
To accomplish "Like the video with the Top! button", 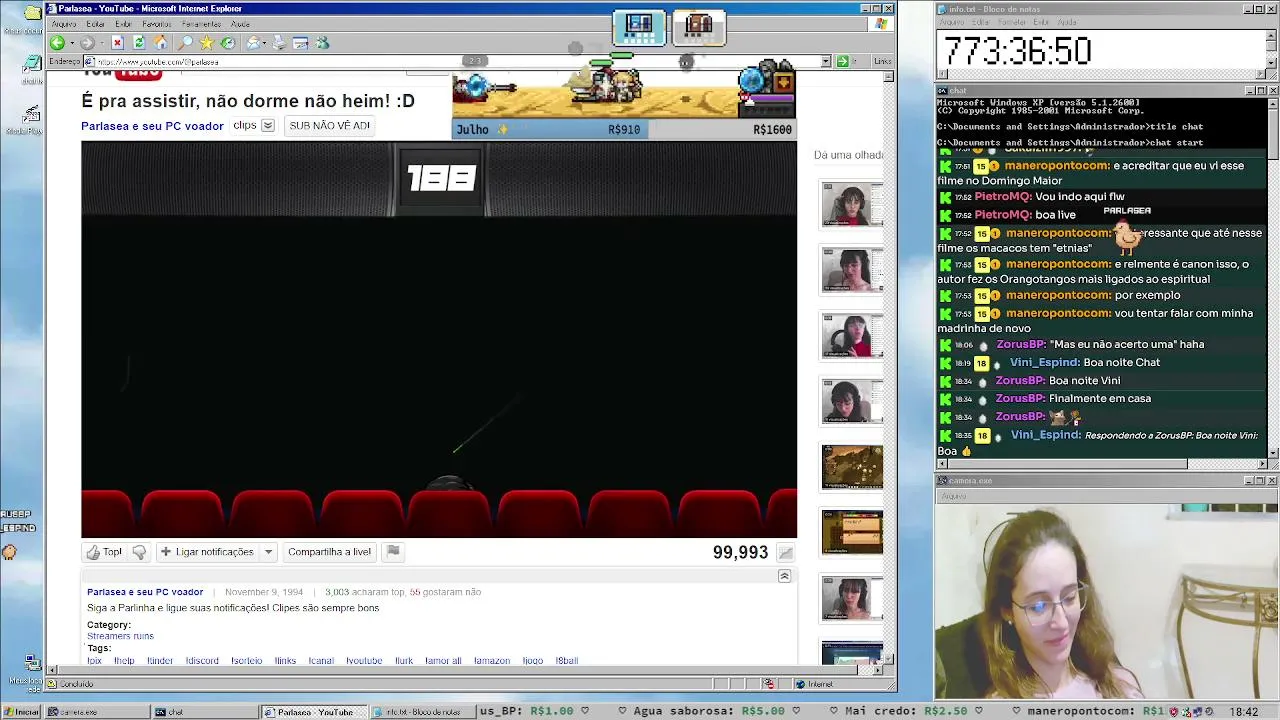I will [x=104, y=552].
